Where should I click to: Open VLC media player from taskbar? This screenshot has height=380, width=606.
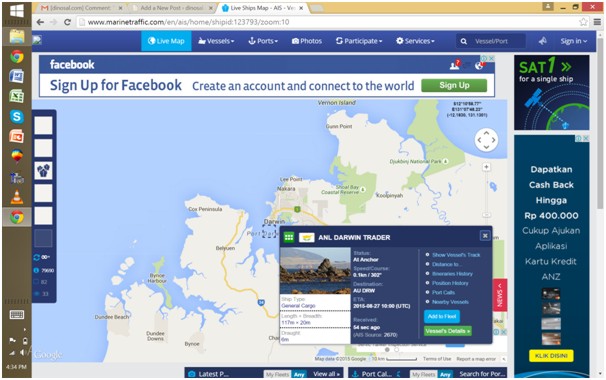17,197
